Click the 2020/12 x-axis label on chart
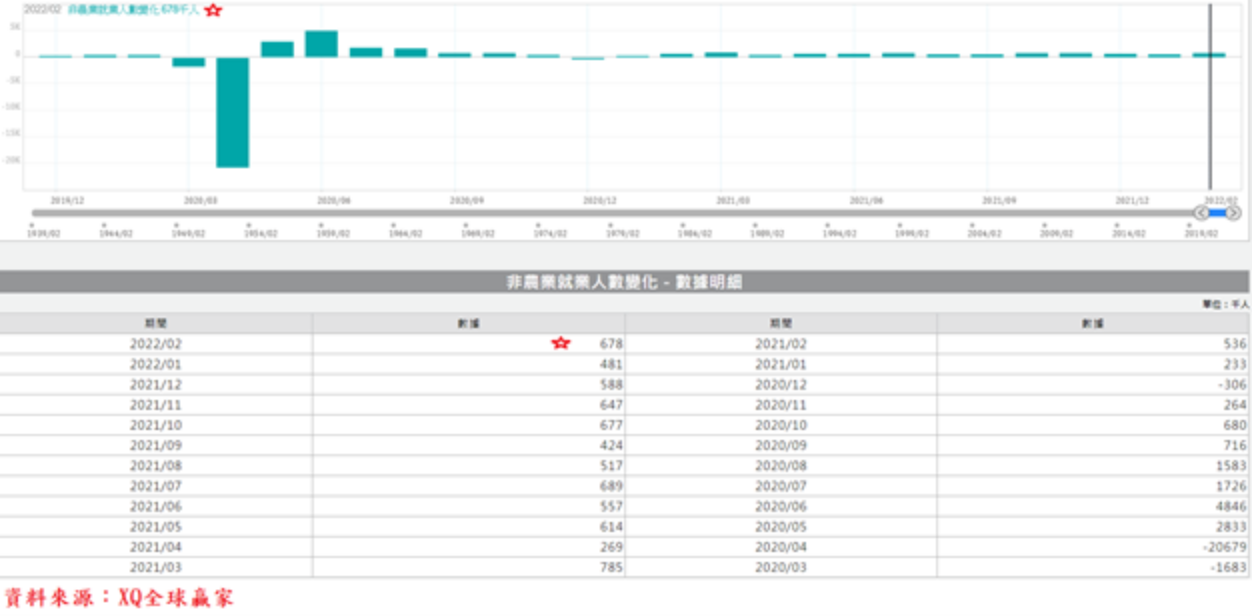Image resolution: width=1252 pixels, height=616 pixels. click(x=600, y=200)
